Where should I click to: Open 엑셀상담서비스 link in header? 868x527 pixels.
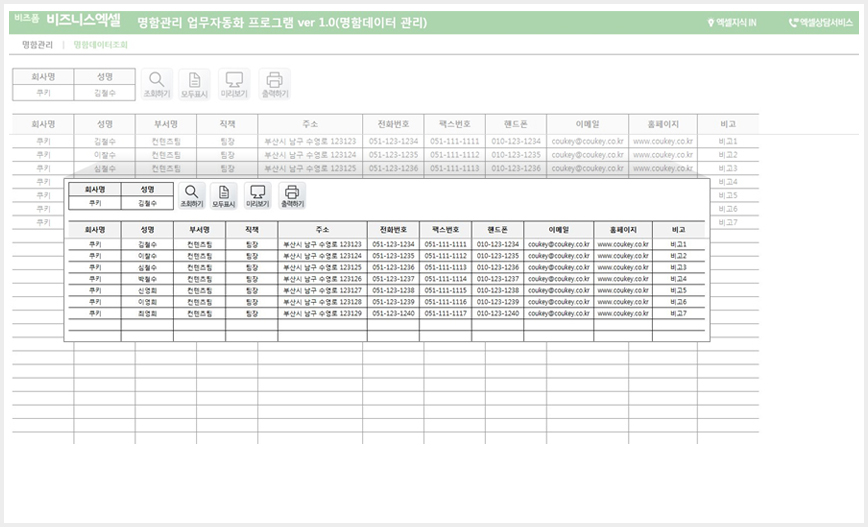[821, 23]
